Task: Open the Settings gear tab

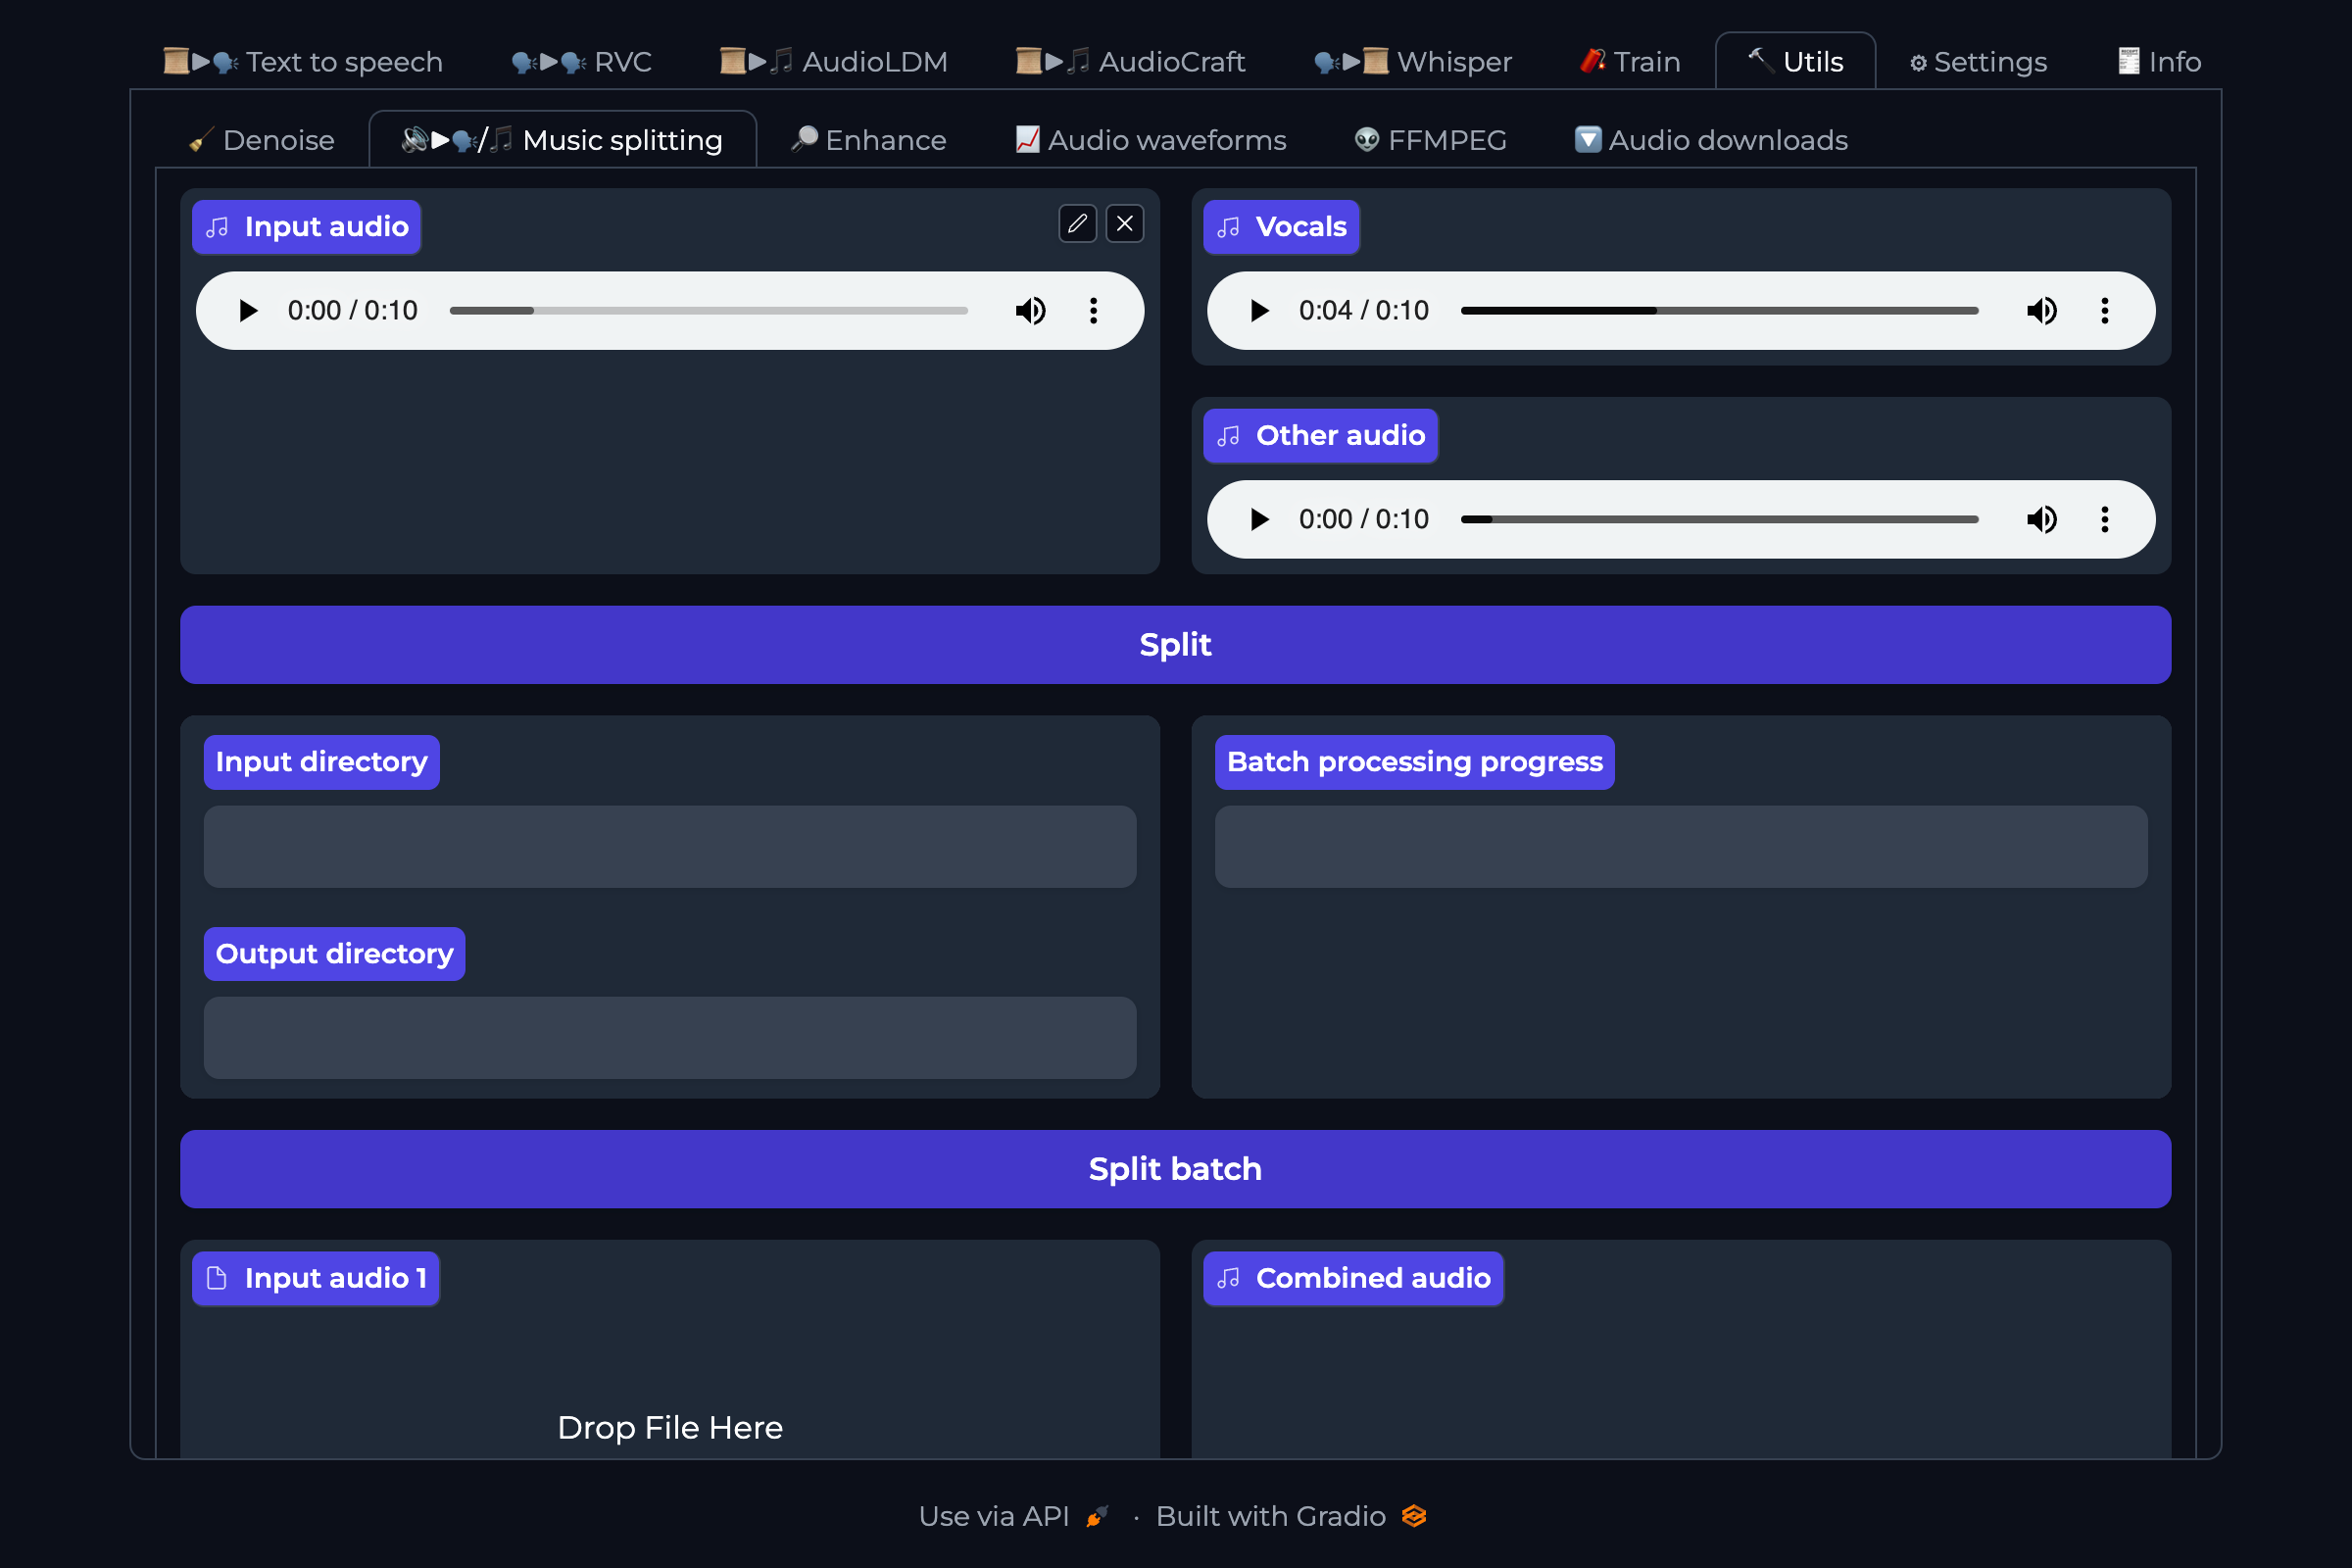Action: coord(1977,62)
